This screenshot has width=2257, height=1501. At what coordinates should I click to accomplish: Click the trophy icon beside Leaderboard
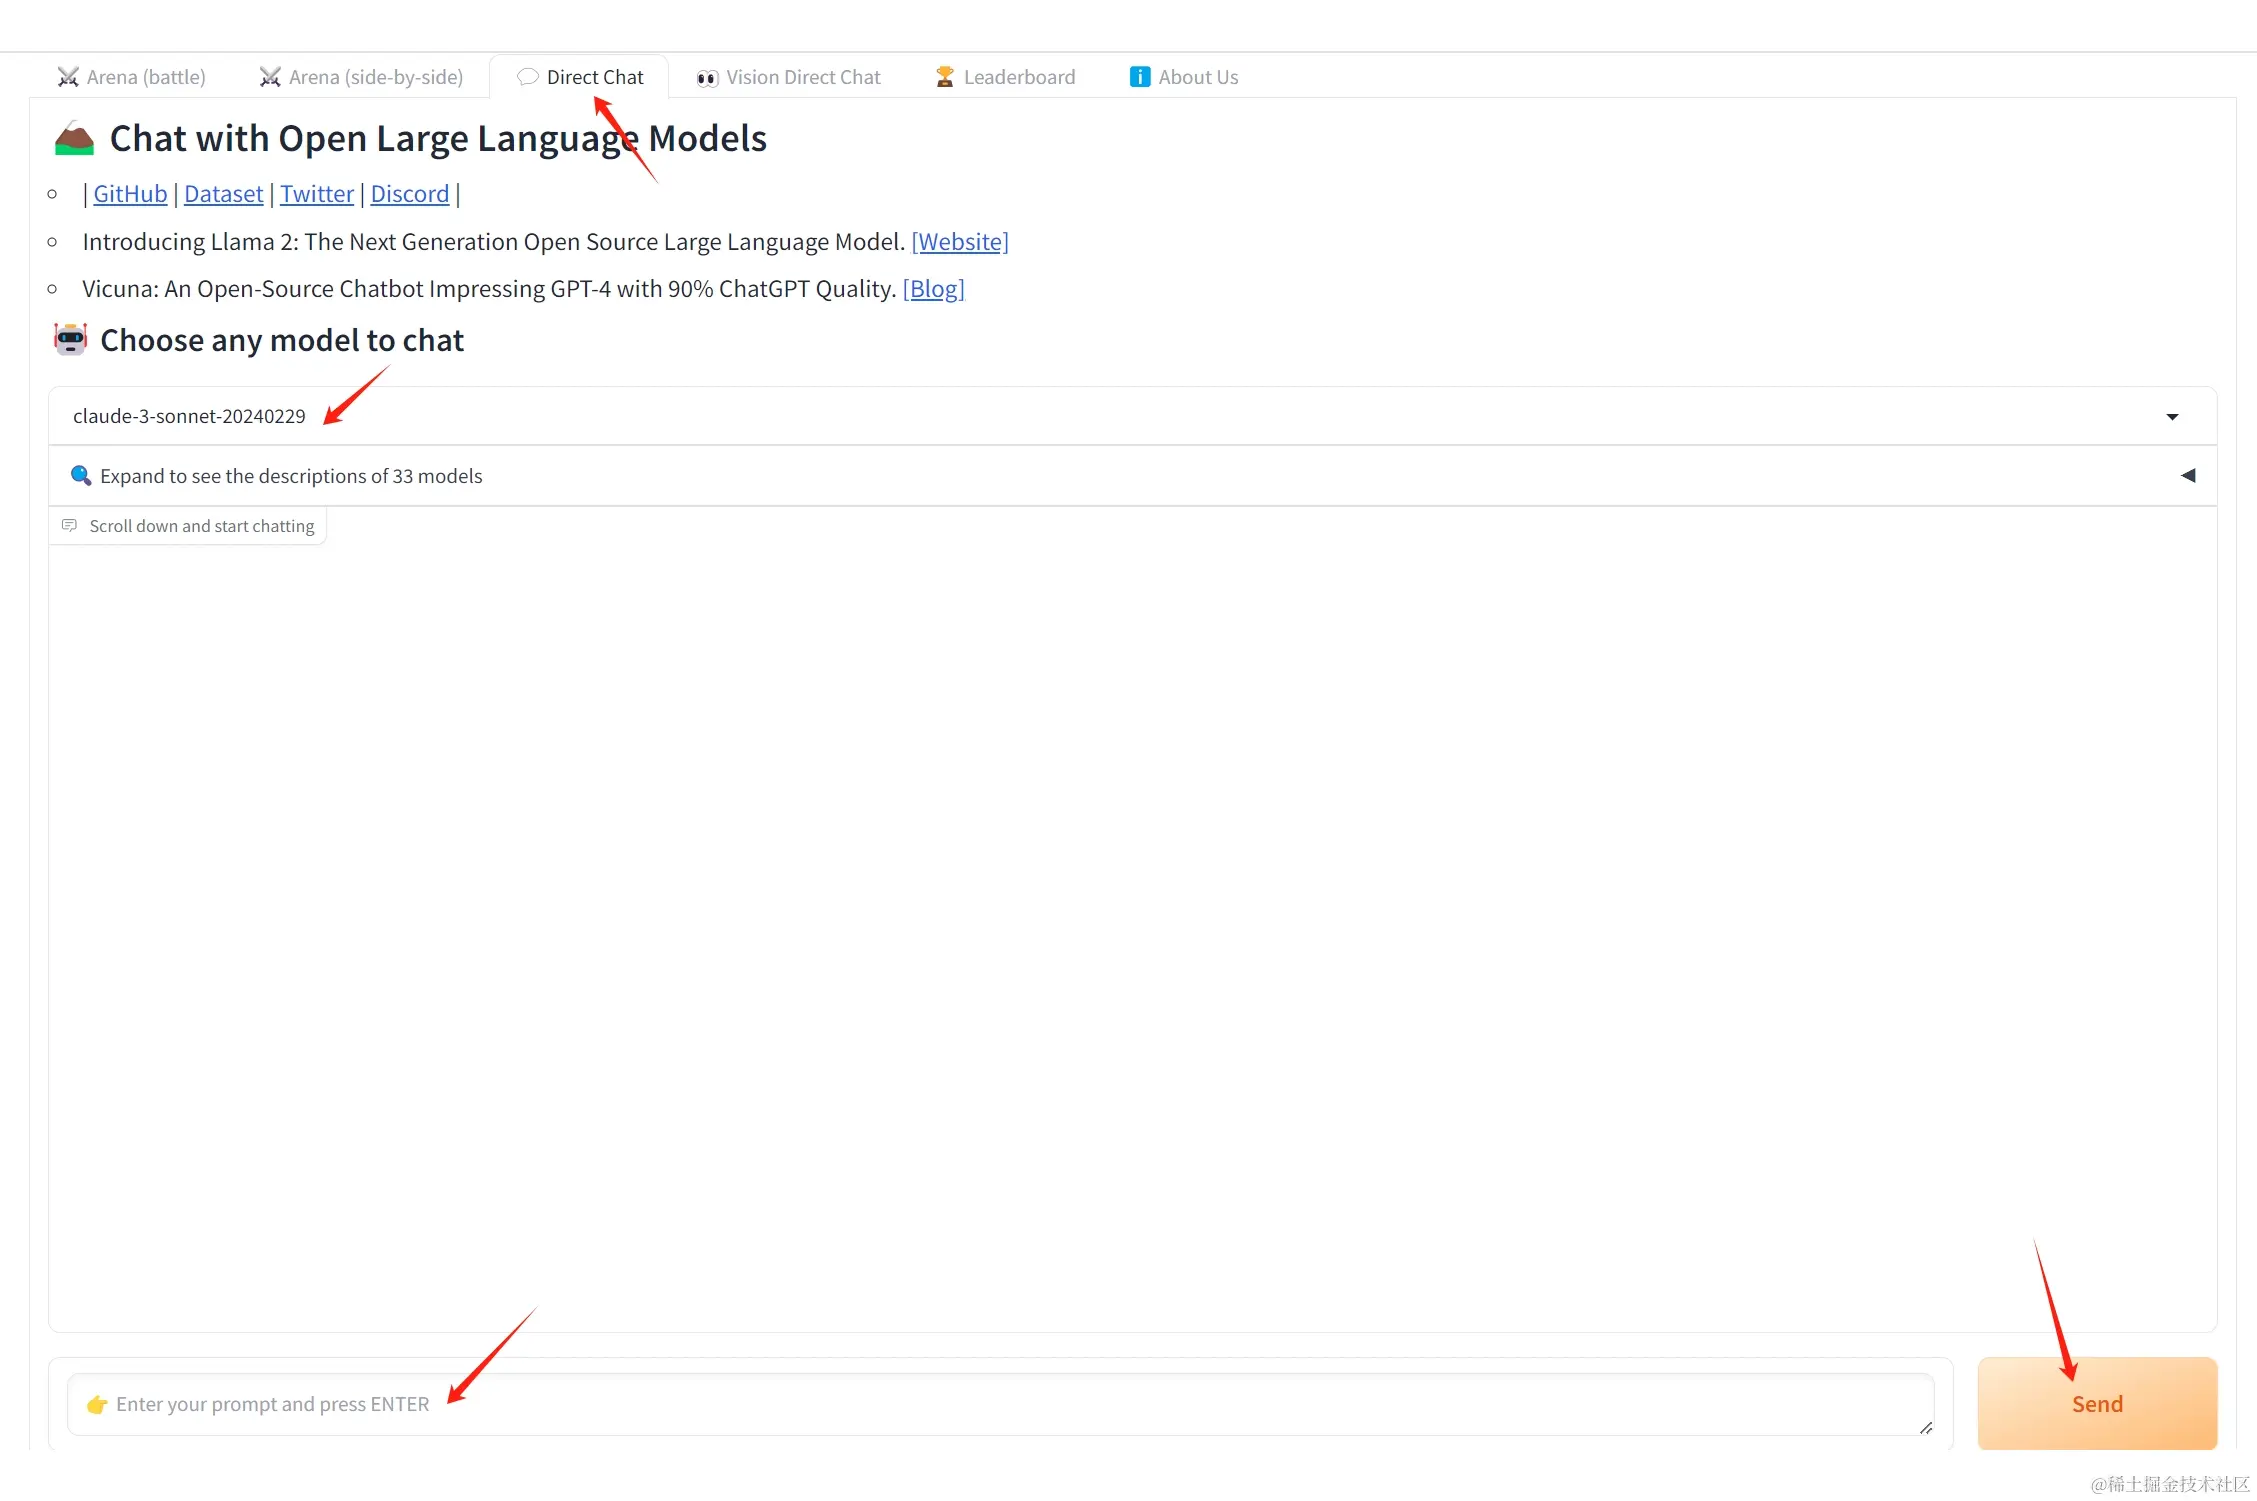click(944, 77)
